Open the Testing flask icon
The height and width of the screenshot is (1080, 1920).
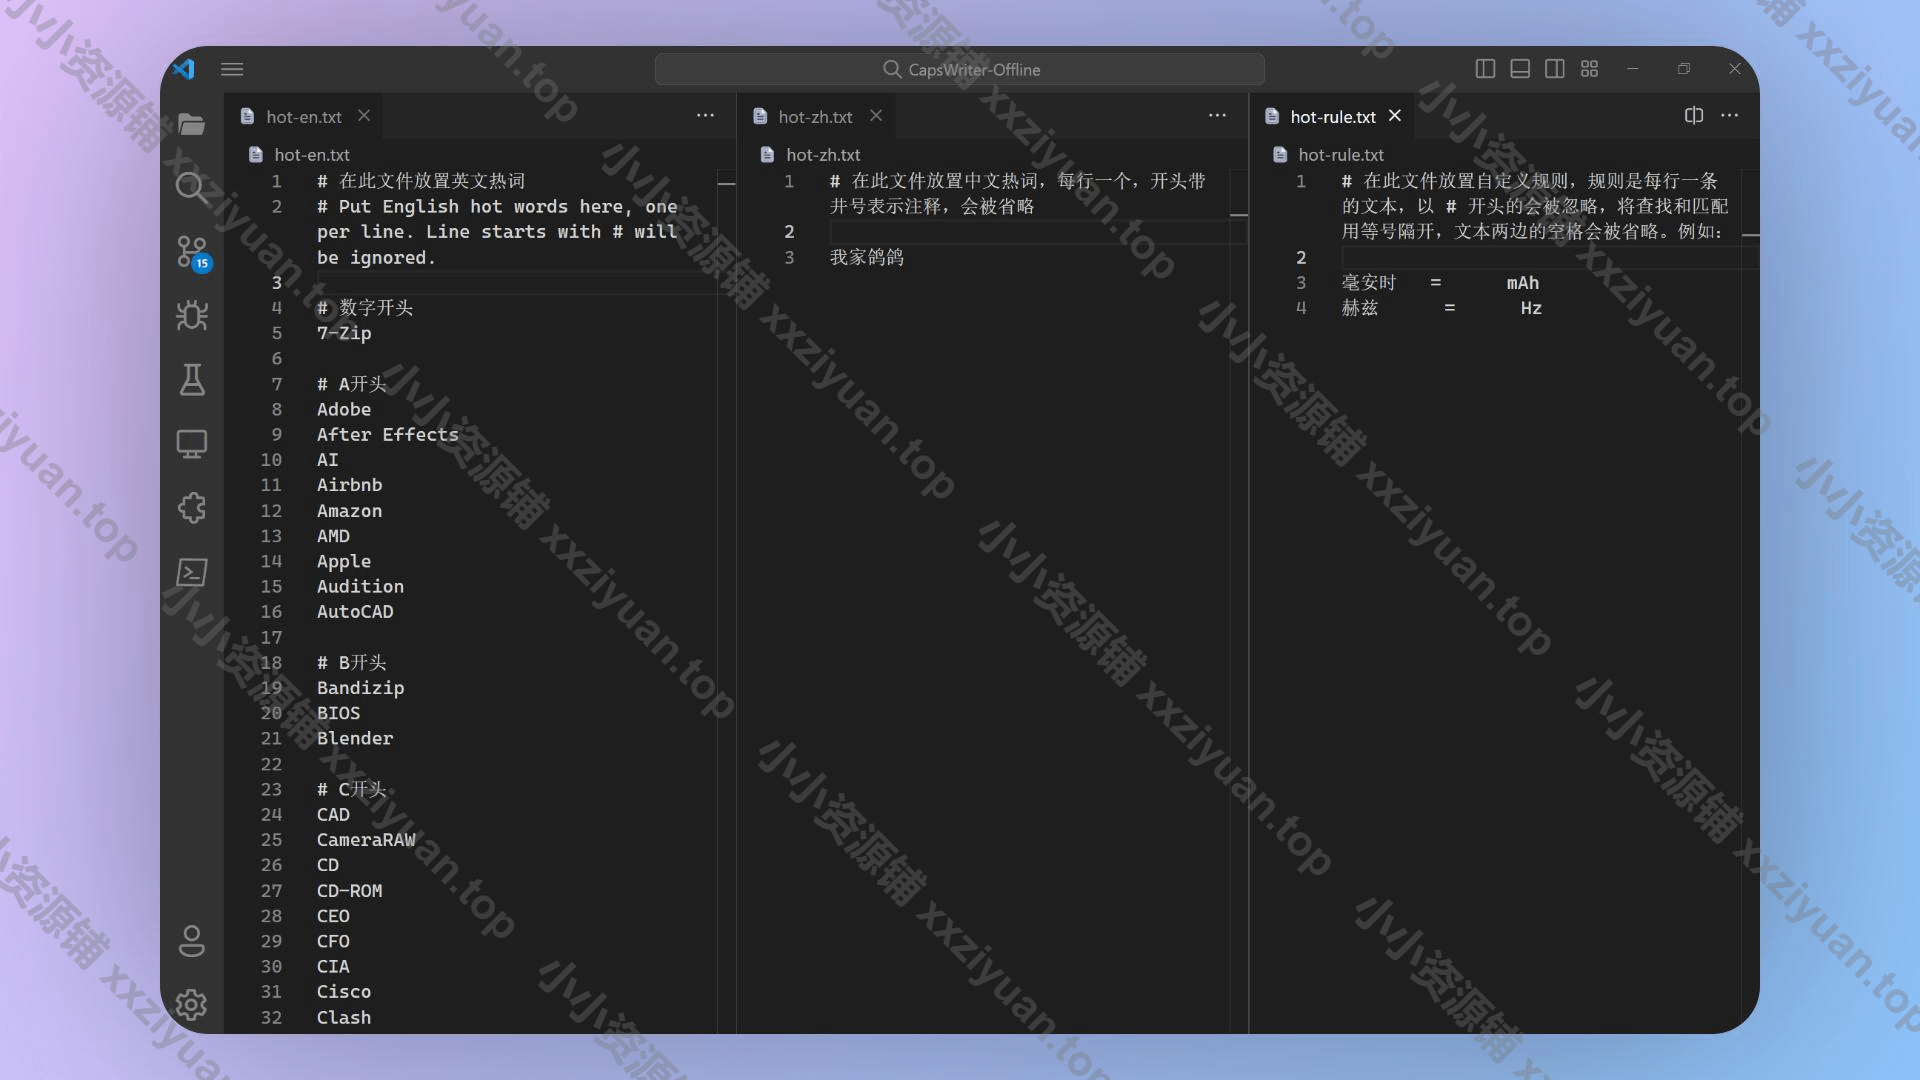[191, 380]
